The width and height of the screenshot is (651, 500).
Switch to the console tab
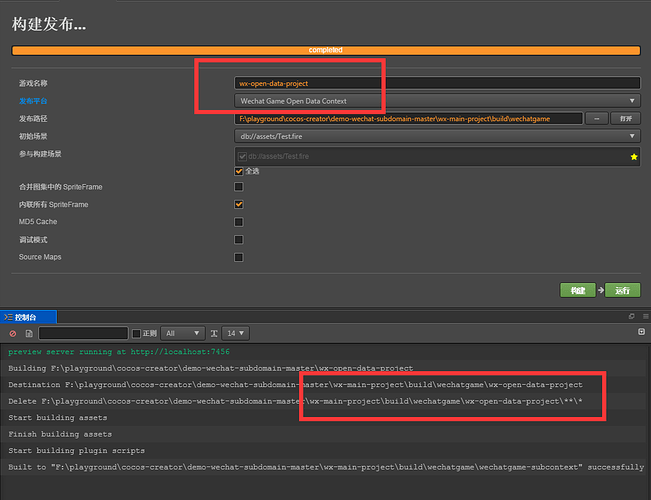tap(28, 317)
